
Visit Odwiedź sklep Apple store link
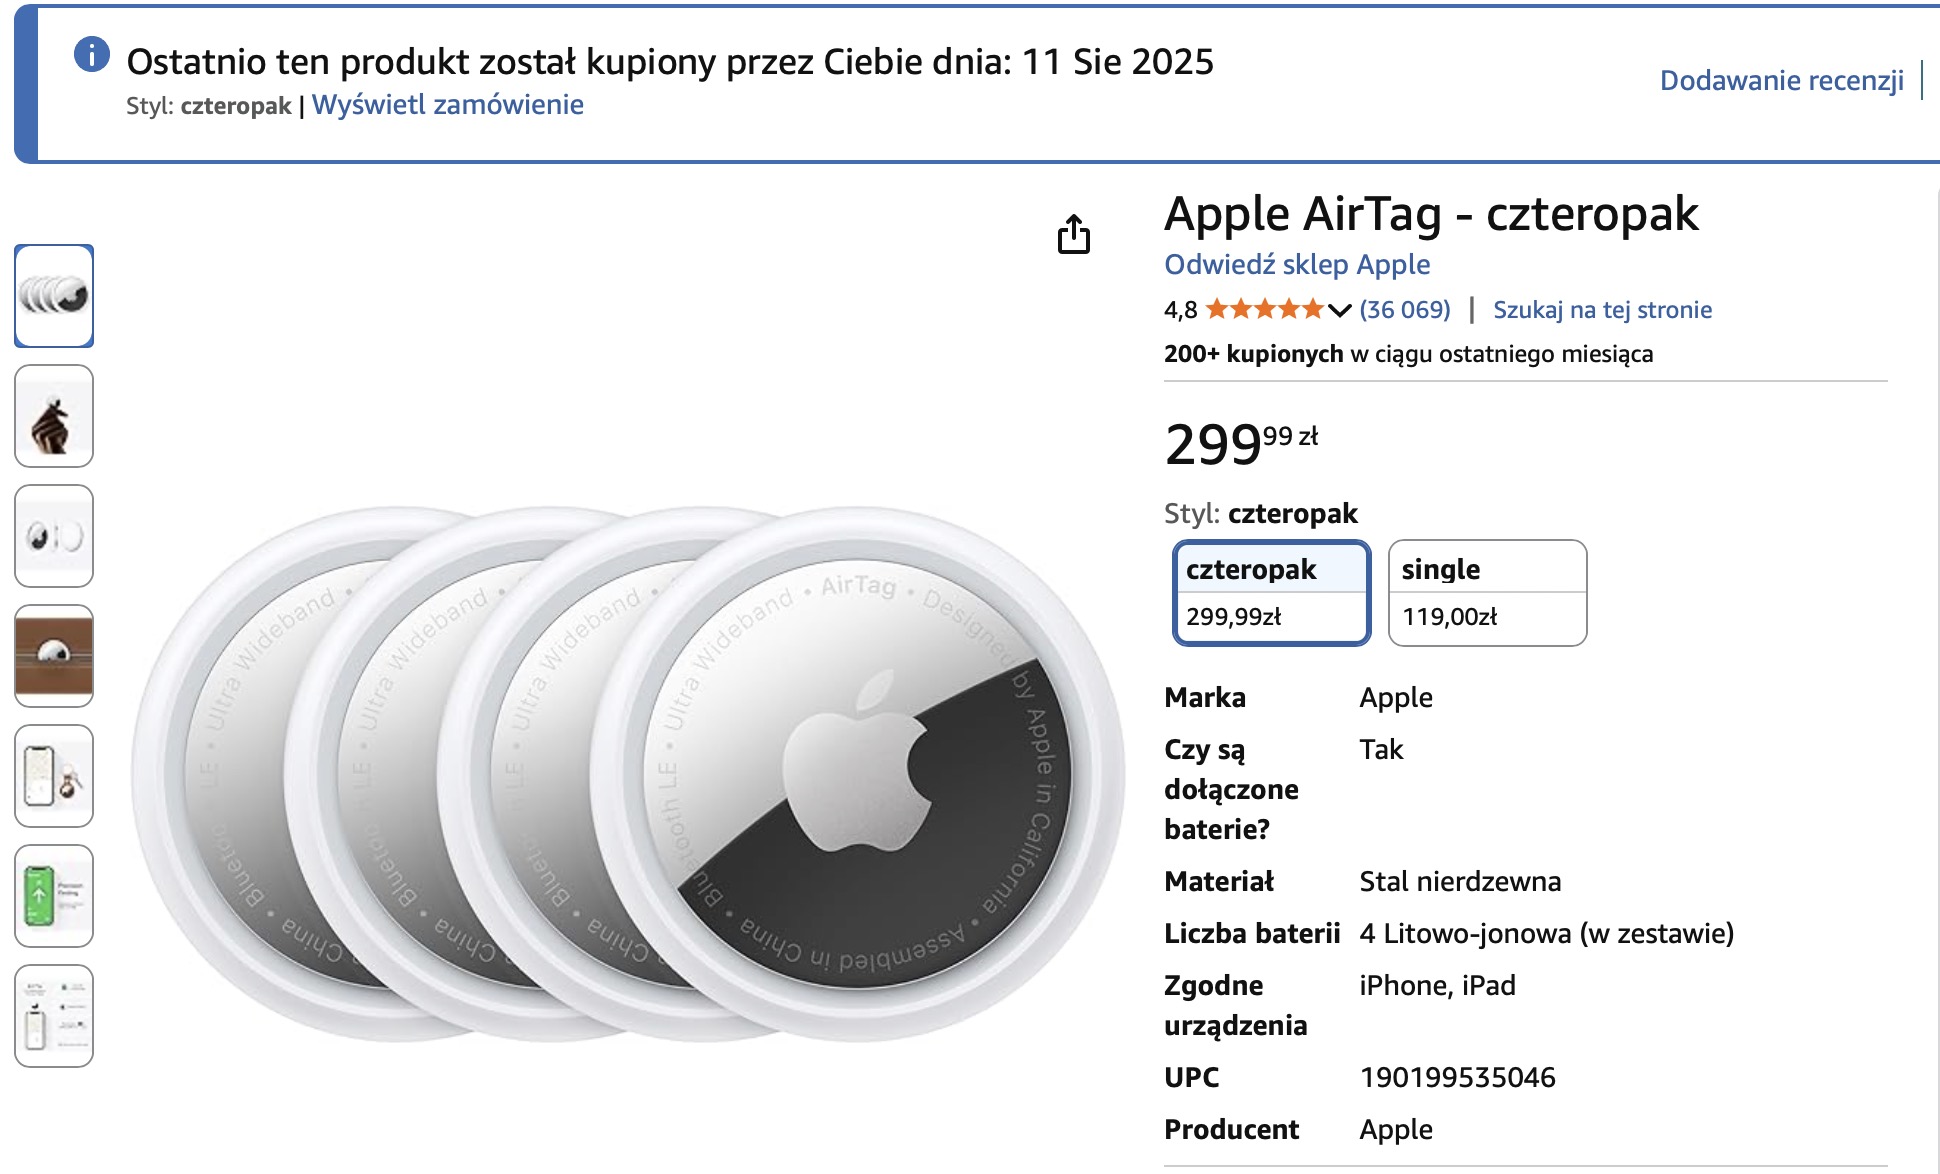(1297, 264)
